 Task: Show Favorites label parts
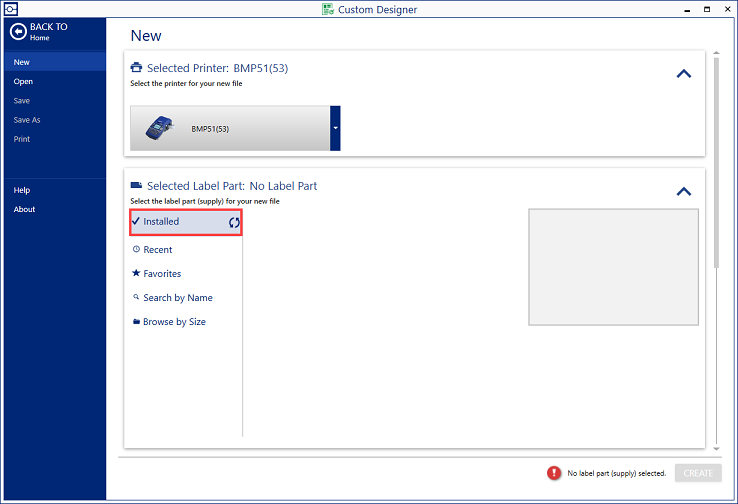click(x=161, y=274)
